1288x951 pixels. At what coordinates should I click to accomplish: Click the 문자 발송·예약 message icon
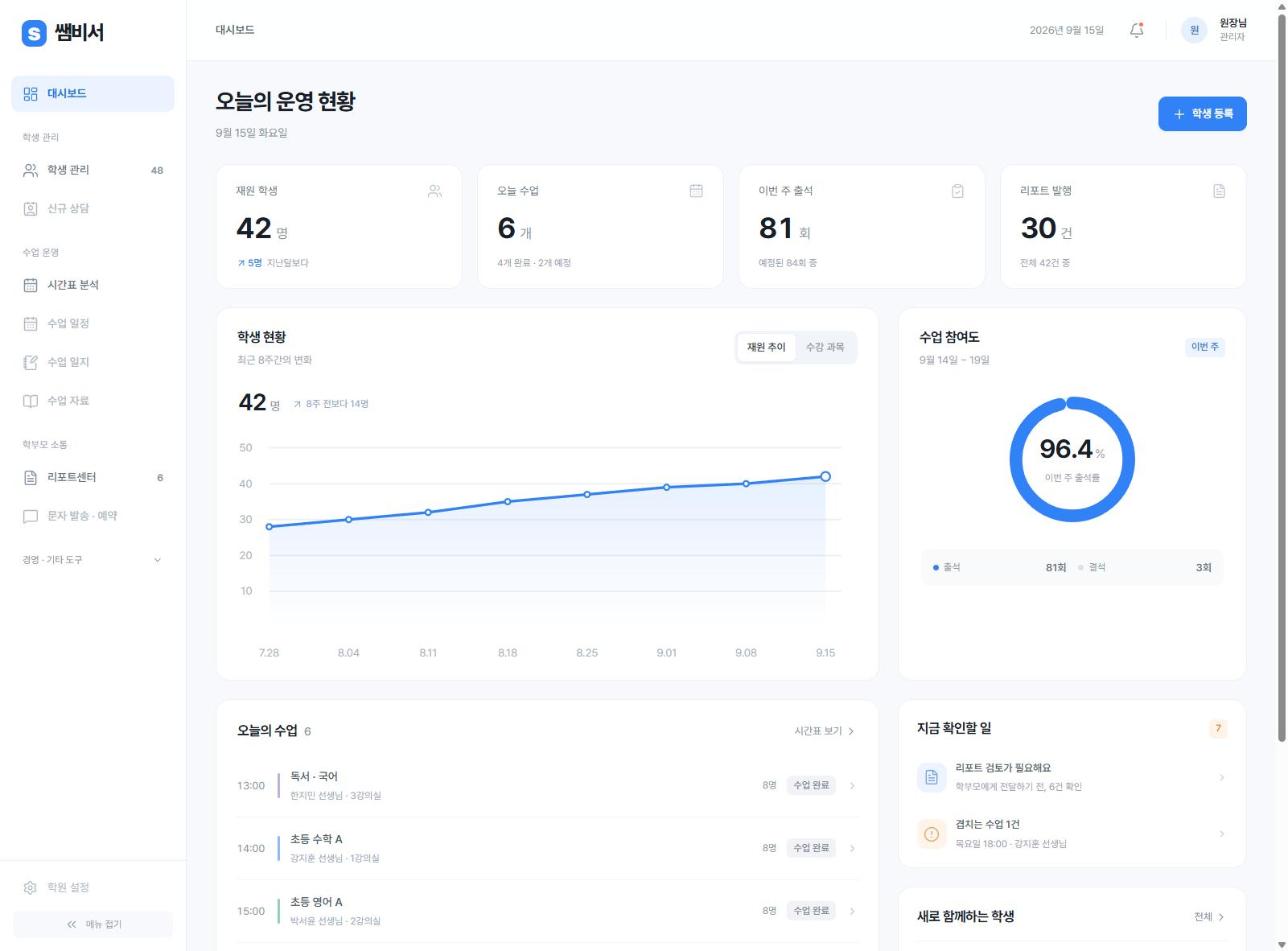coord(30,516)
